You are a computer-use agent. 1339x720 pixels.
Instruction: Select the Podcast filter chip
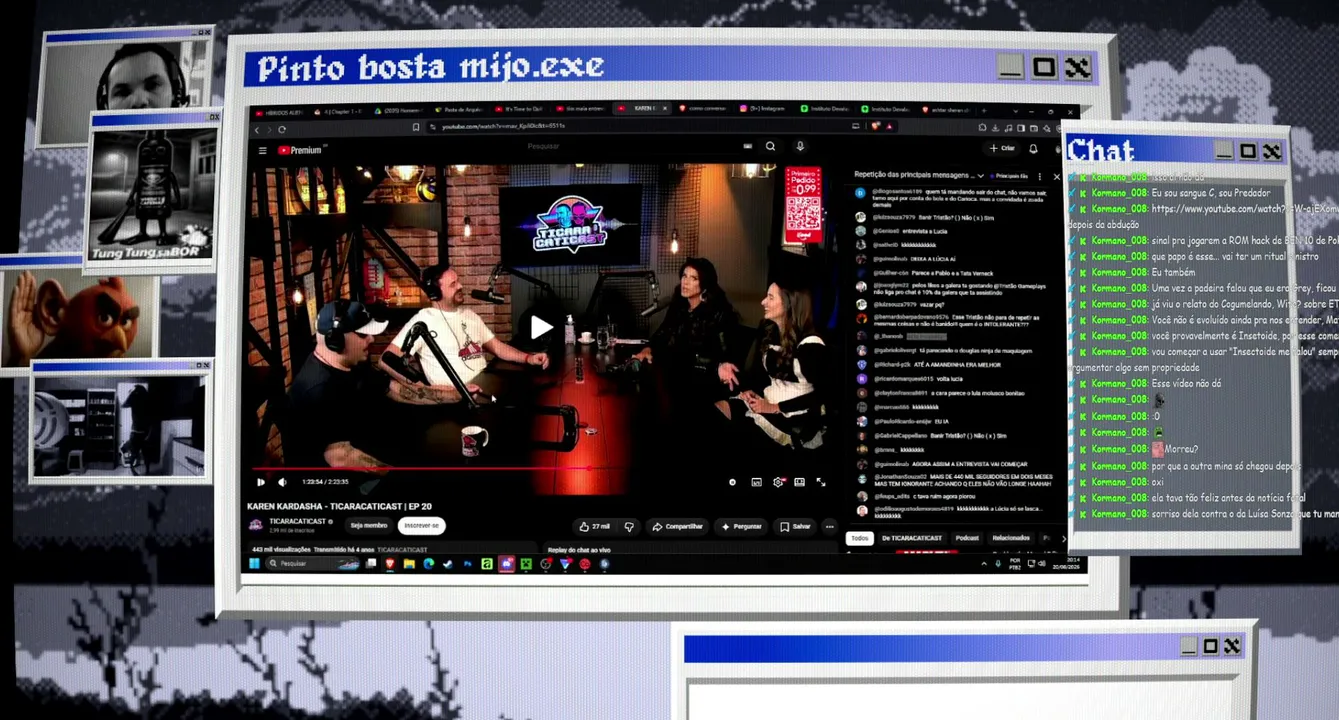(x=967, y=538)
